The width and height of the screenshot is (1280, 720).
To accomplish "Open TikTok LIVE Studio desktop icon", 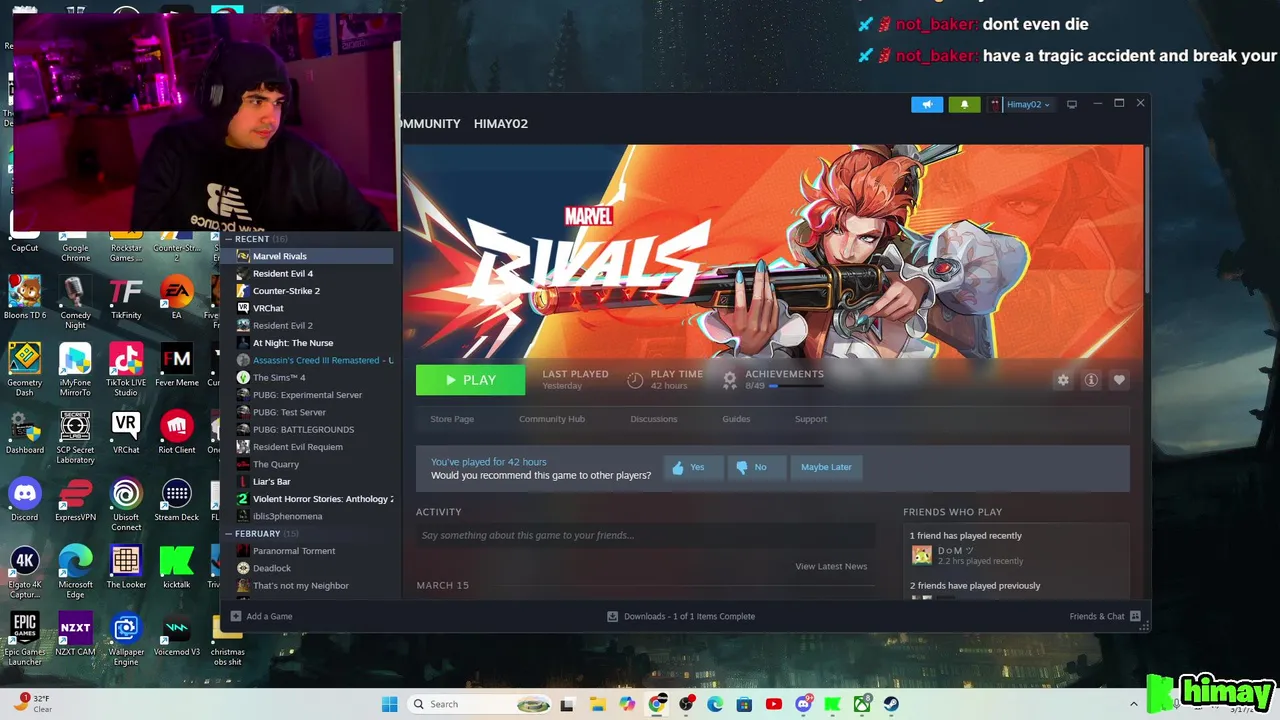I will (x=126, y=369).
